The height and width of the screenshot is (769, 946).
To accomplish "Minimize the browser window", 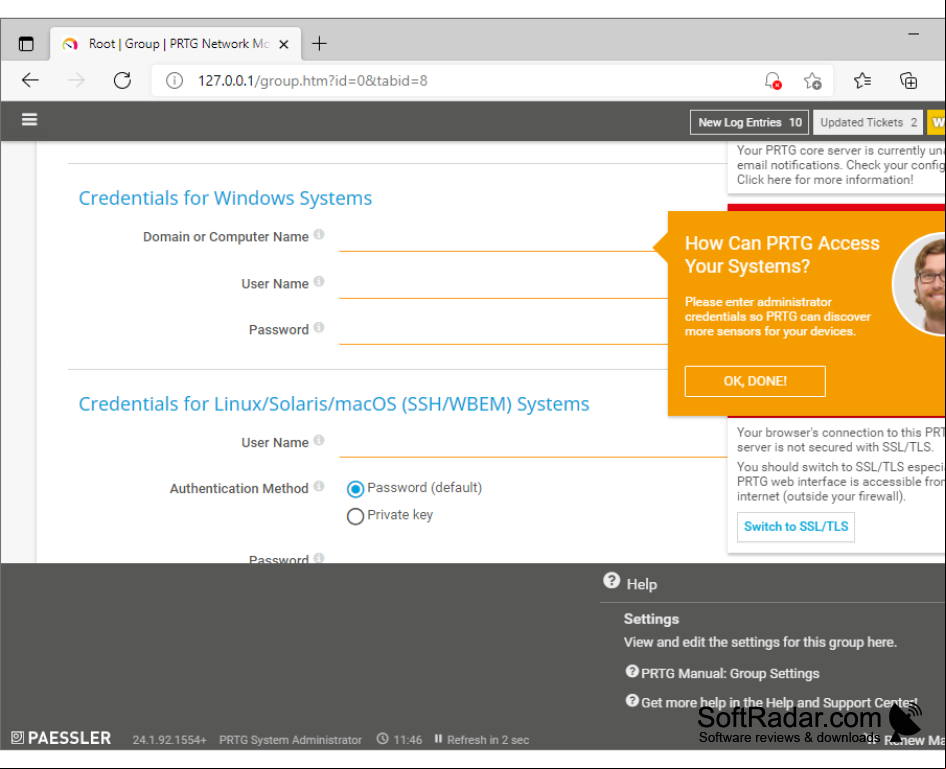I will 913,34.
